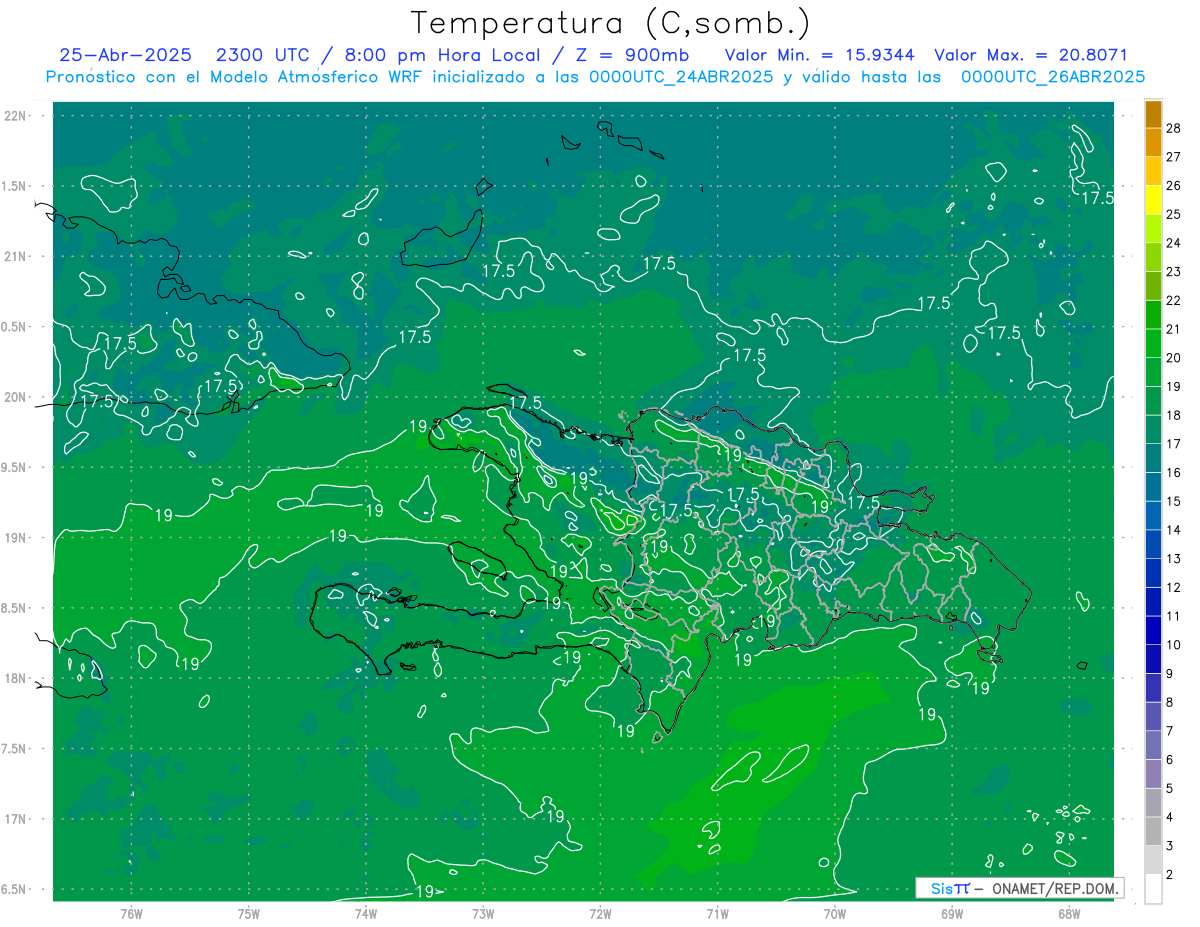Click the '17' label on the color scale
The image size is (1200, 927).
click(1174, 444)
